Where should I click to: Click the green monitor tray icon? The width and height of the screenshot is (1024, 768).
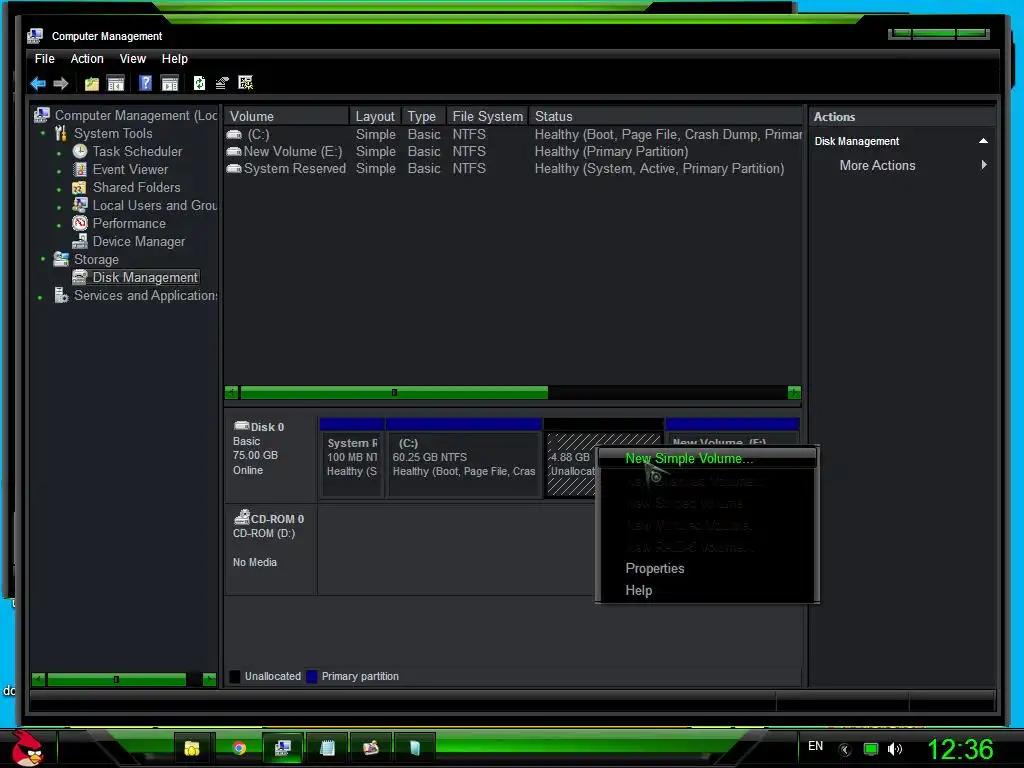click(871, 749)
